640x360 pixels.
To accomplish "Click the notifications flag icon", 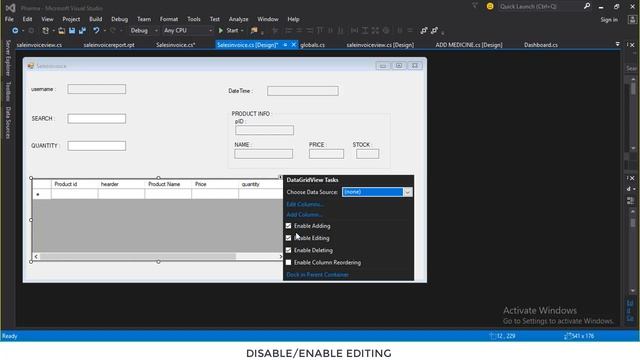I will coord(475,6).
